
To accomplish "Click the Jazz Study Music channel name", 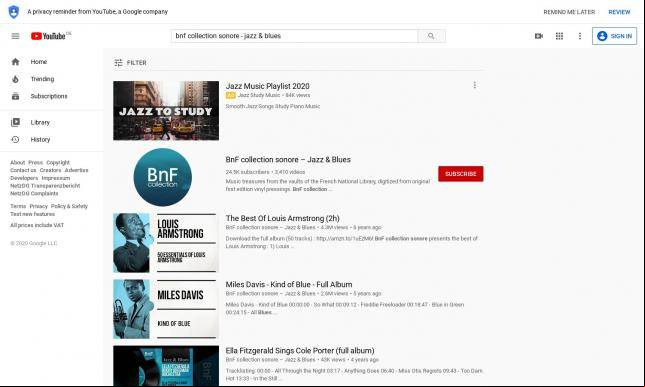I will coord(259,95).
